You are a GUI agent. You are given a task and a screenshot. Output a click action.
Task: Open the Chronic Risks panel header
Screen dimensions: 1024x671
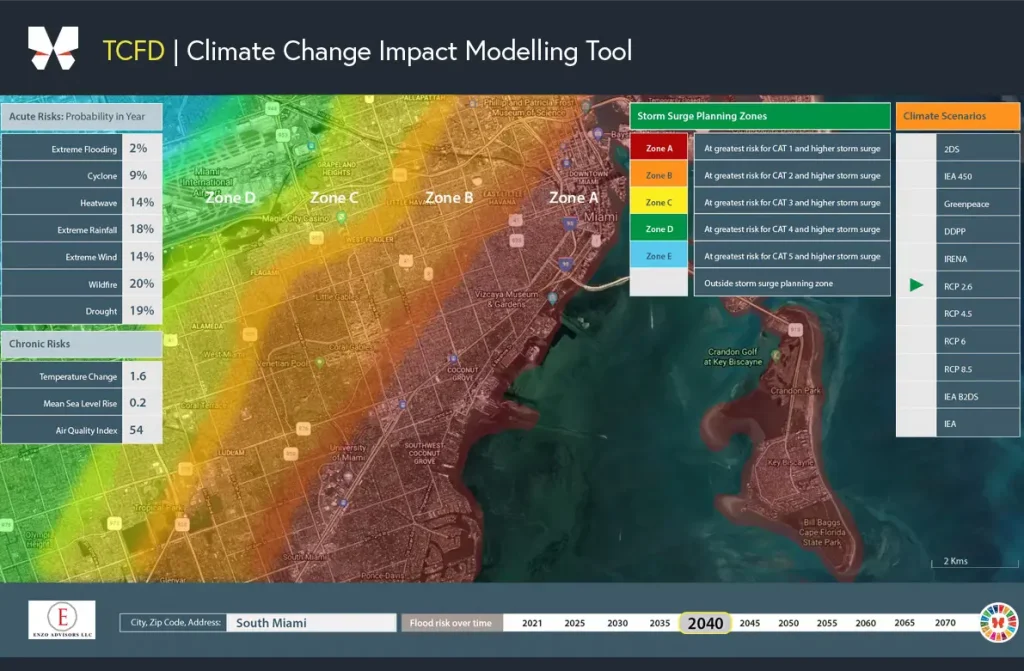(82, 344)
